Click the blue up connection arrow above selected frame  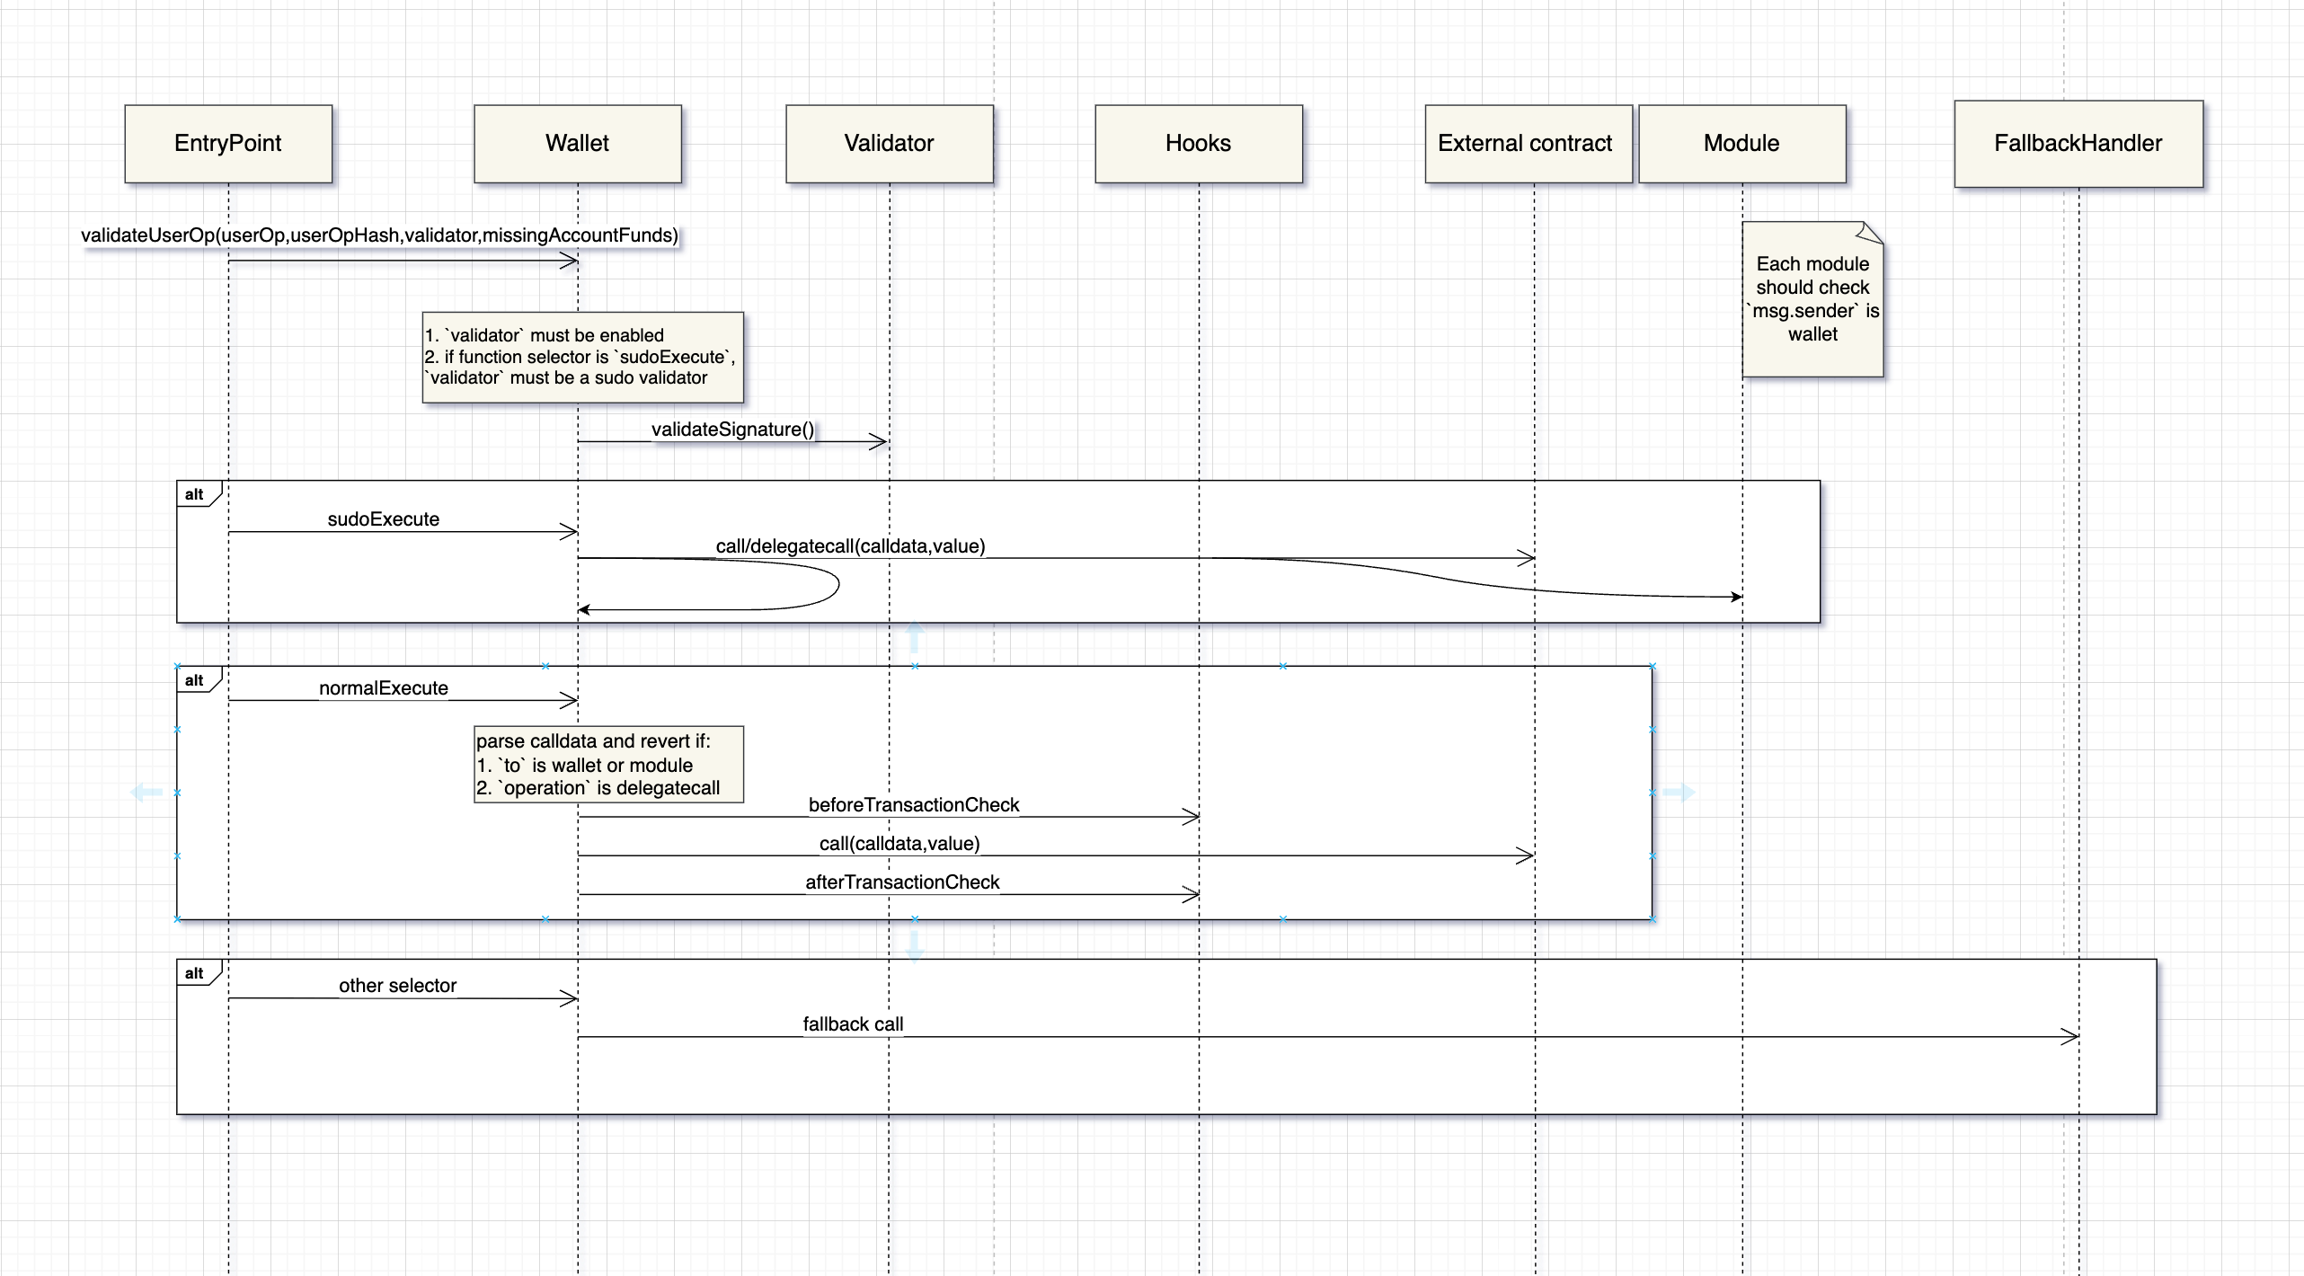914,636
